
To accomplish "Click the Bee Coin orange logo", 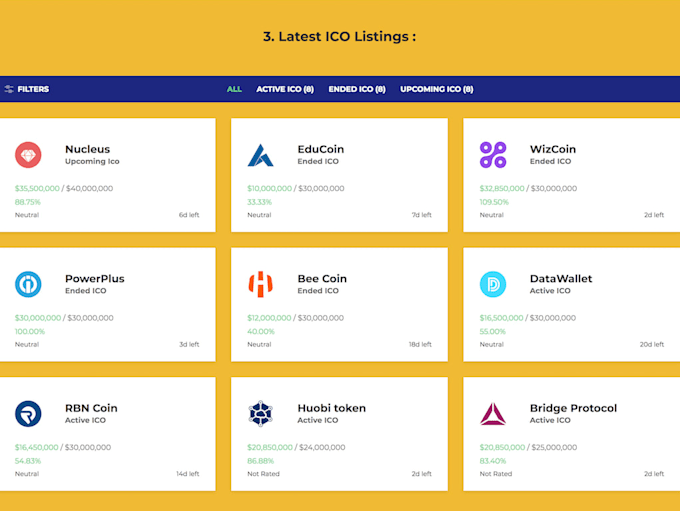I will tap(261, 284).
